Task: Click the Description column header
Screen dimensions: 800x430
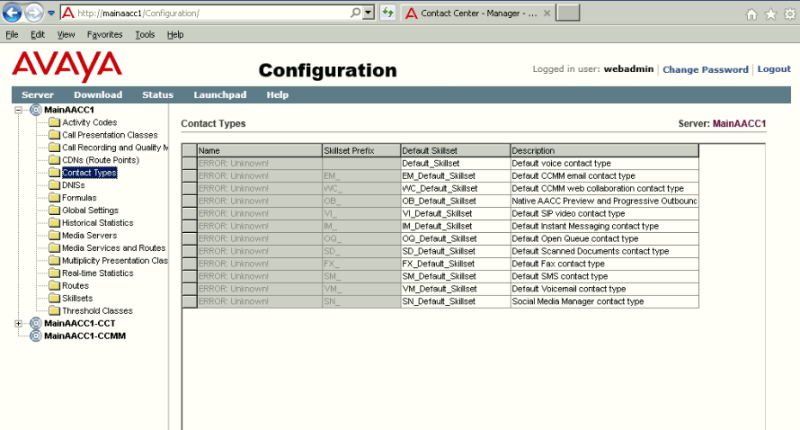Action: tap(604, 150)
